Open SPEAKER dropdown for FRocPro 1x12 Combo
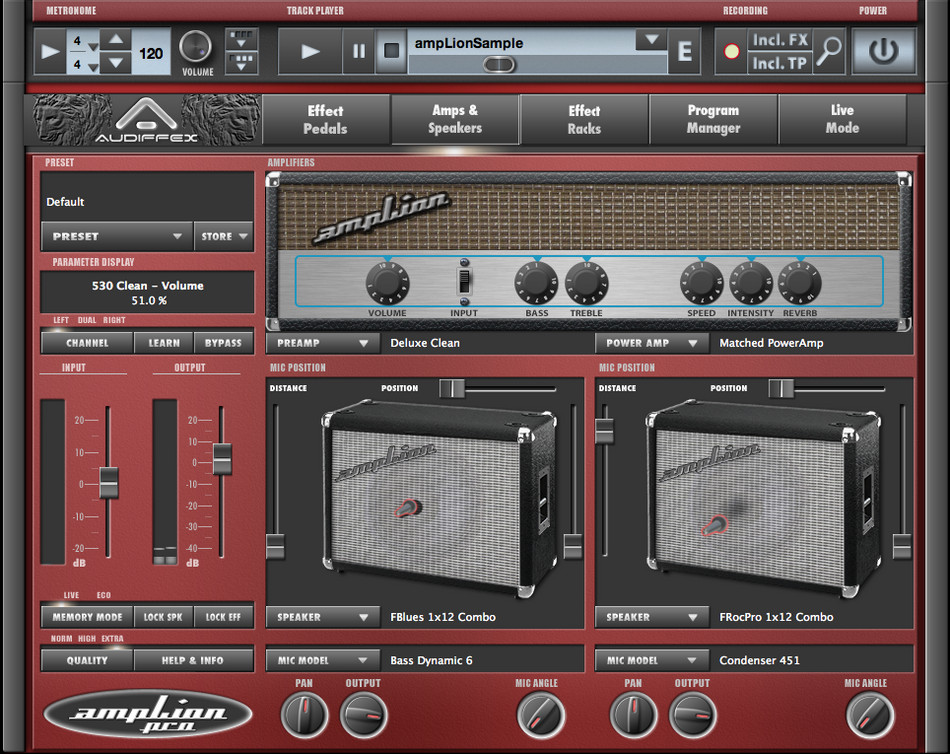 point(652,617)
